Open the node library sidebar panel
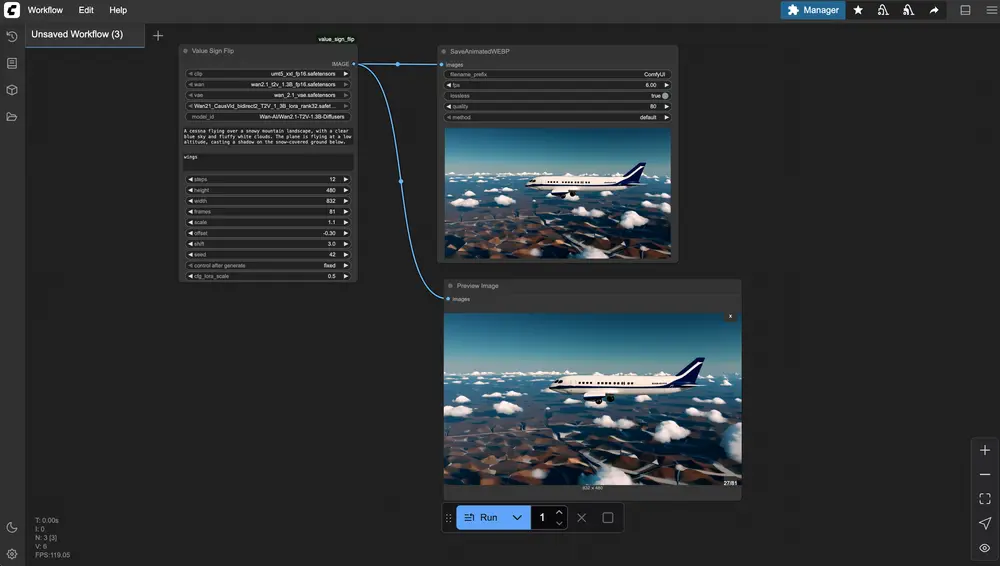The width and height of the screenshot is (1000, 566). pyautogui.click(x=12, y=63)
